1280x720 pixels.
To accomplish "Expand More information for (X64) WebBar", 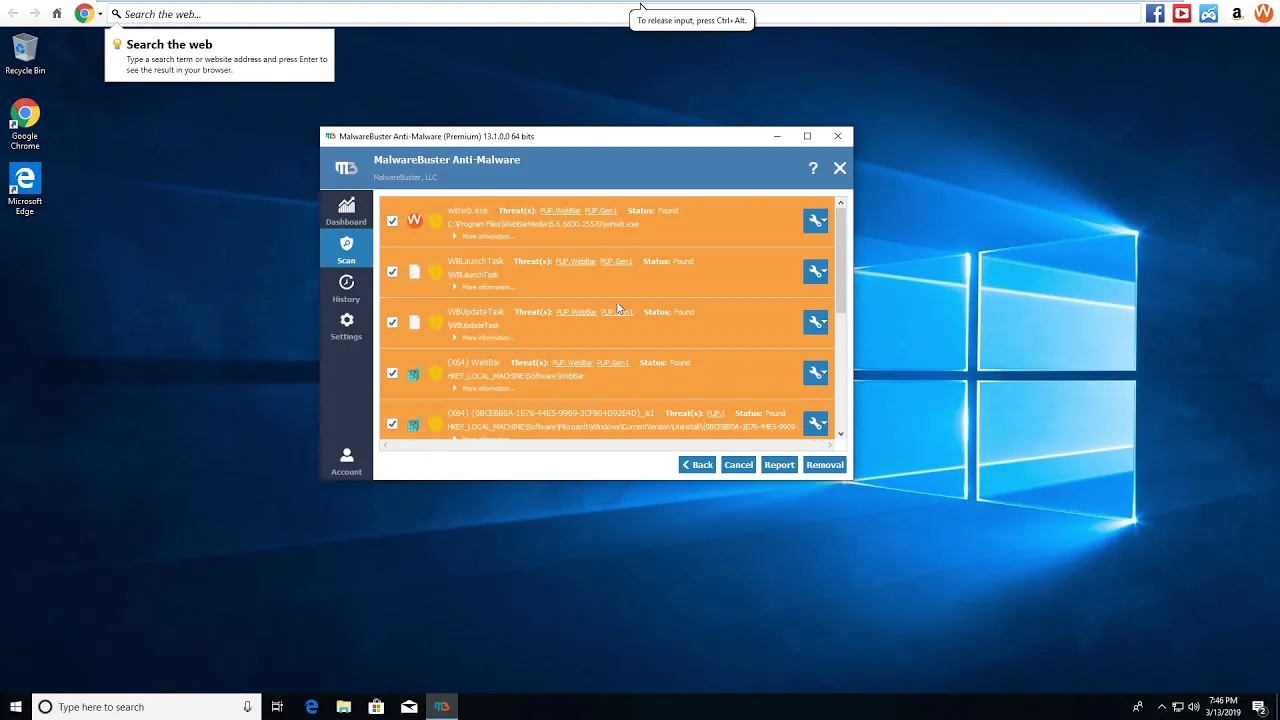I will click(x=484, y=389).
